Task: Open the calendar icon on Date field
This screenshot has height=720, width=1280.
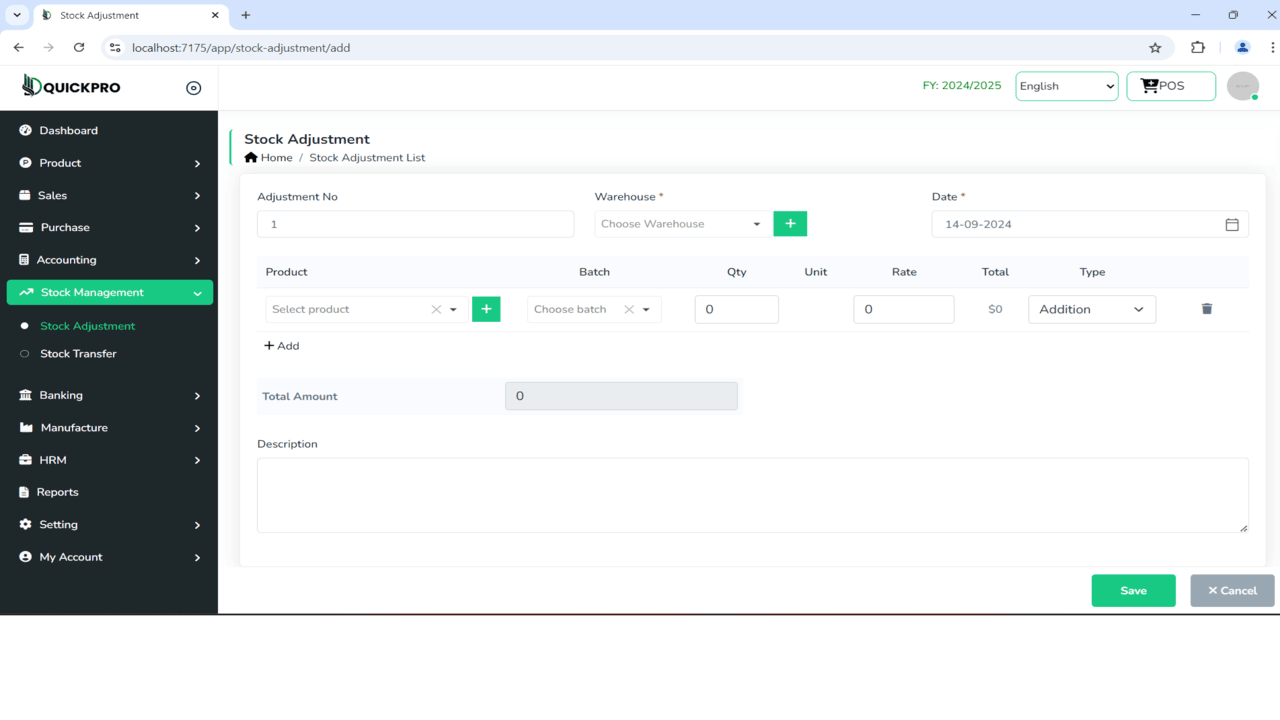Action: [x=1233, y=224]
